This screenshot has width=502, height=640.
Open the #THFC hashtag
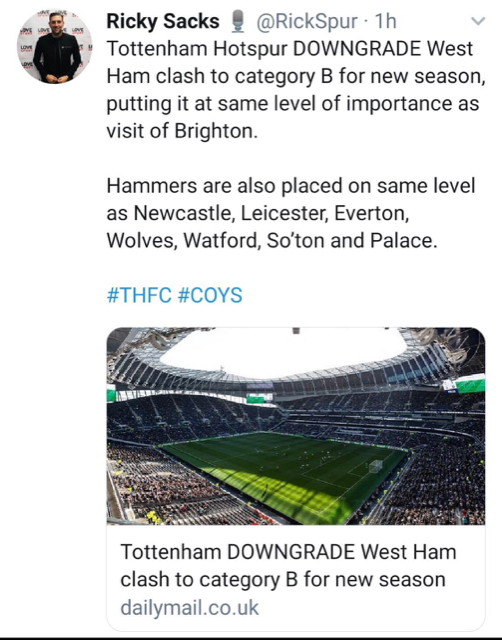point(139,295)
